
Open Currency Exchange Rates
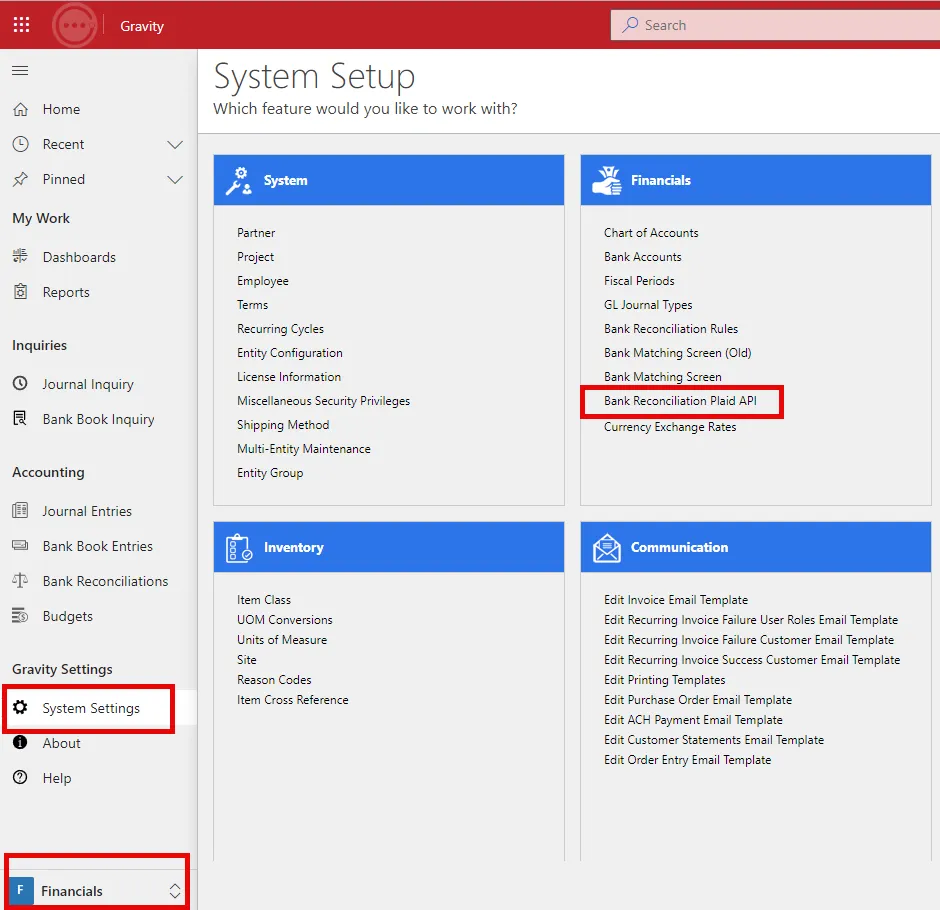click(670, 427)
